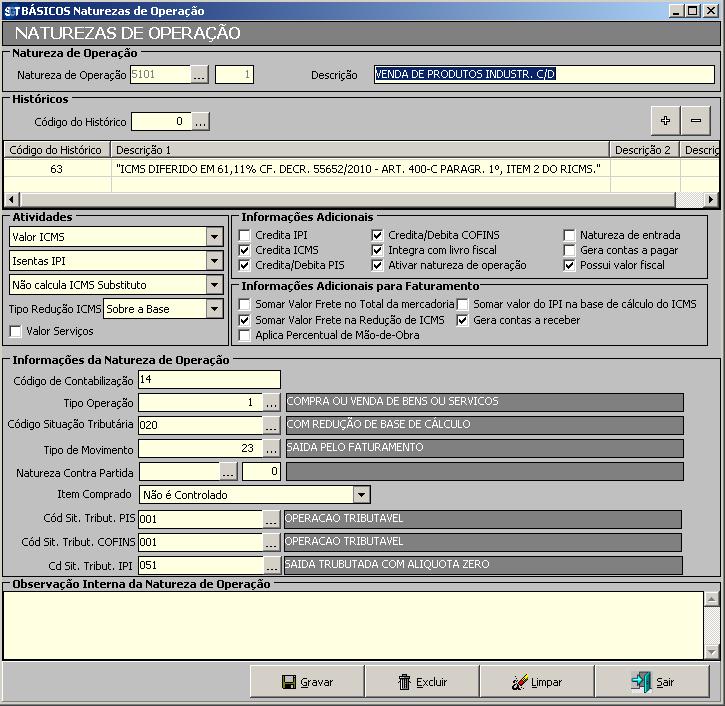This screenshot has height=706, width=725.
Task: Open Tipo Operação lookup ellipsis button
Action: point(271,402)
